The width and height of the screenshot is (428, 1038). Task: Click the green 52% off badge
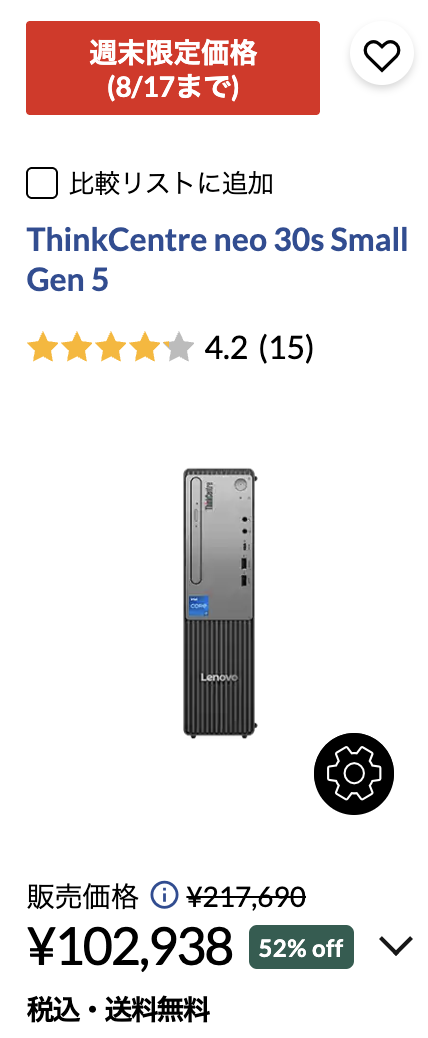click(301, 947)
